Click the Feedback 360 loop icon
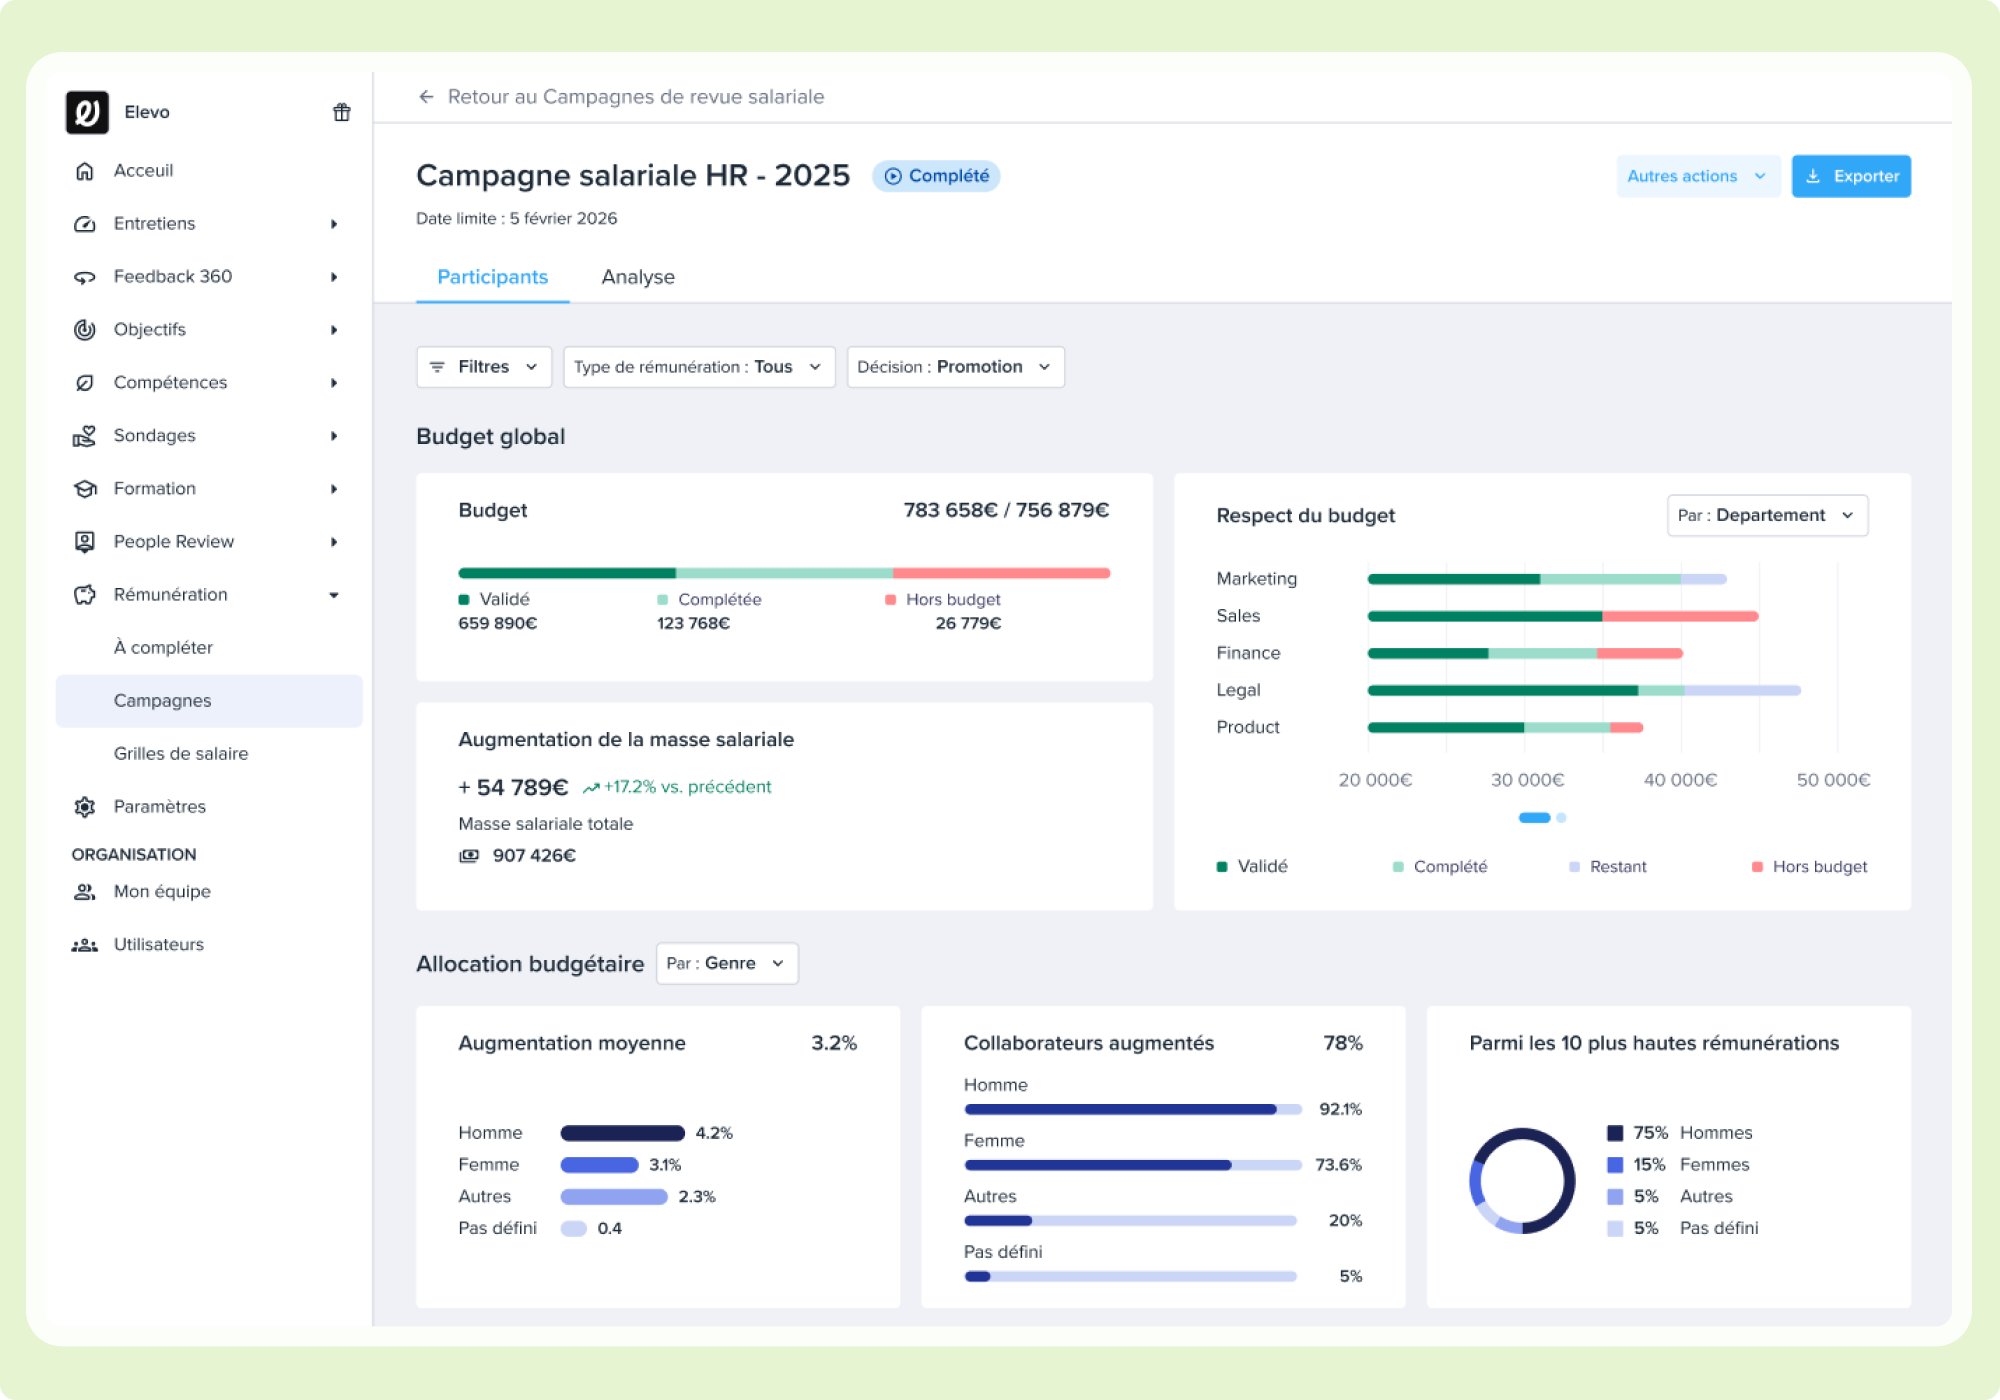The height and width of the screenshot is (1400, 2000). 85,277
